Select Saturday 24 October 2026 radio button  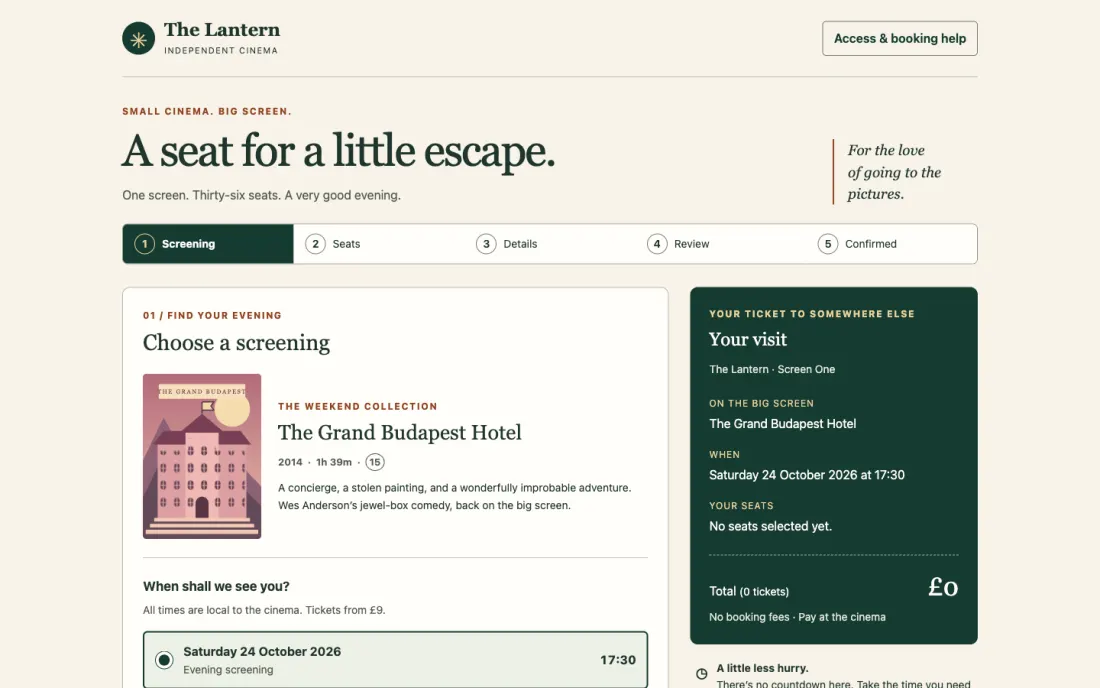[164, 660]
